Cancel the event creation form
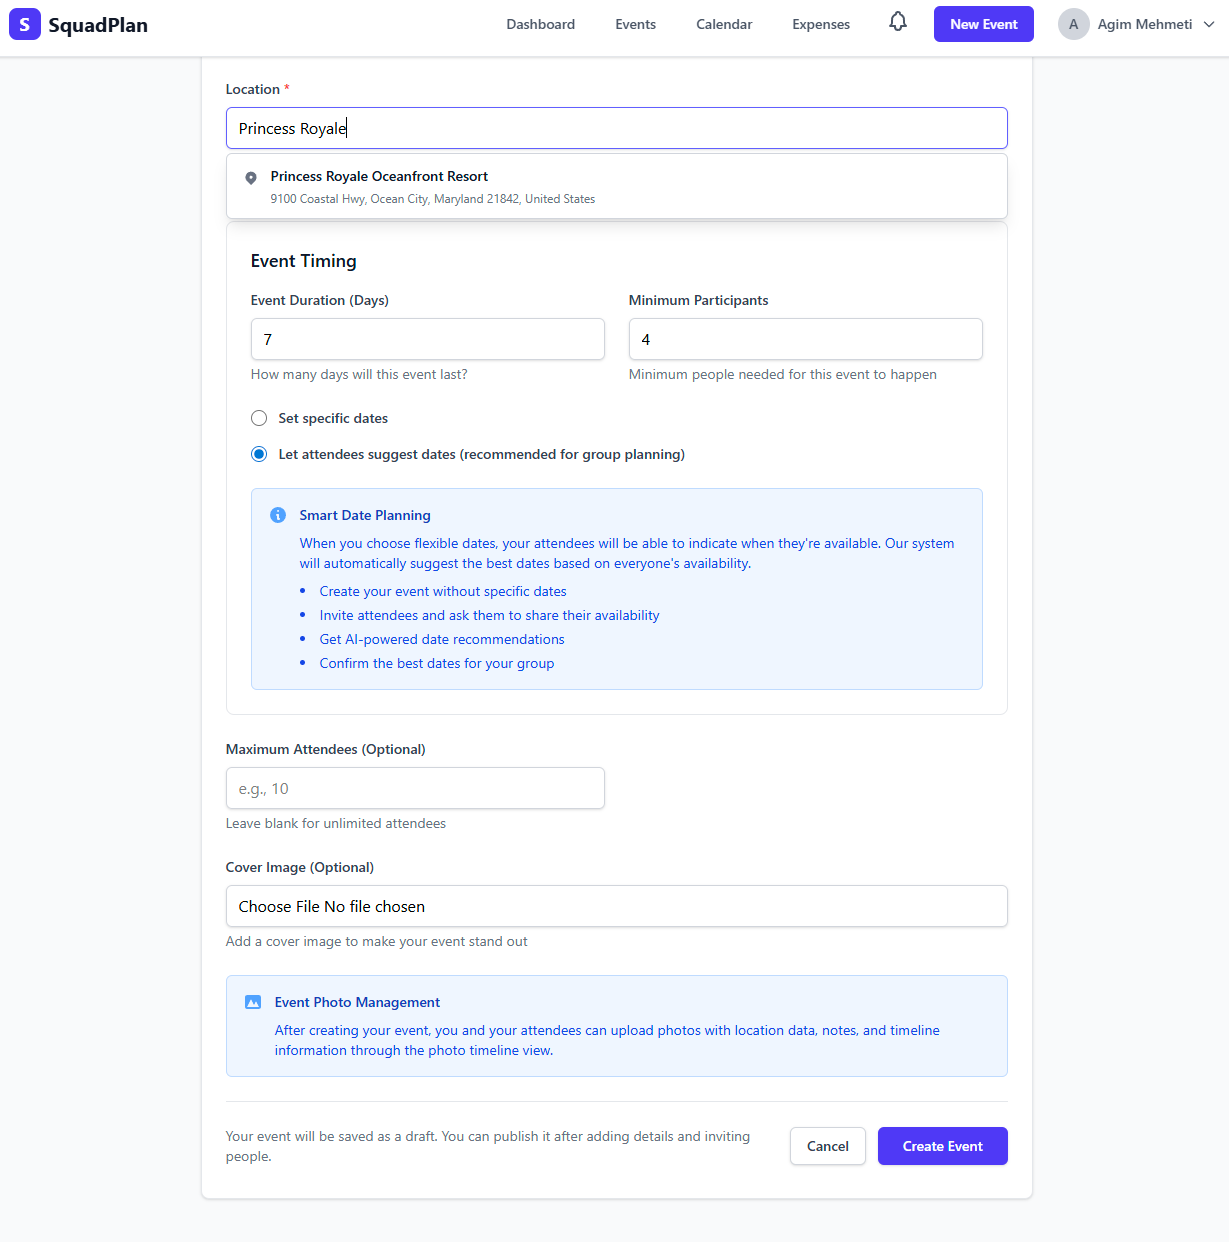This screenshot has width=1229, height=1242. [x=827, y=1146]
